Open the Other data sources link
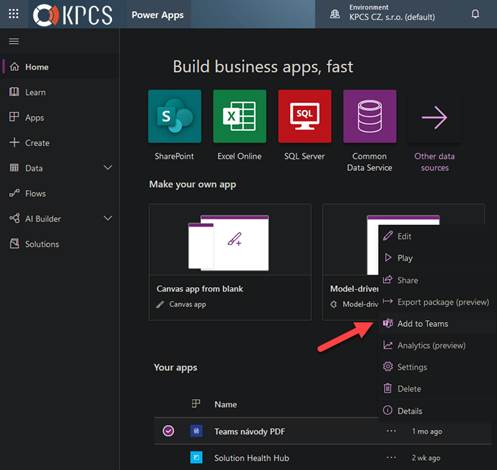This screenshot has width=497, height=470. pos(434,162)
